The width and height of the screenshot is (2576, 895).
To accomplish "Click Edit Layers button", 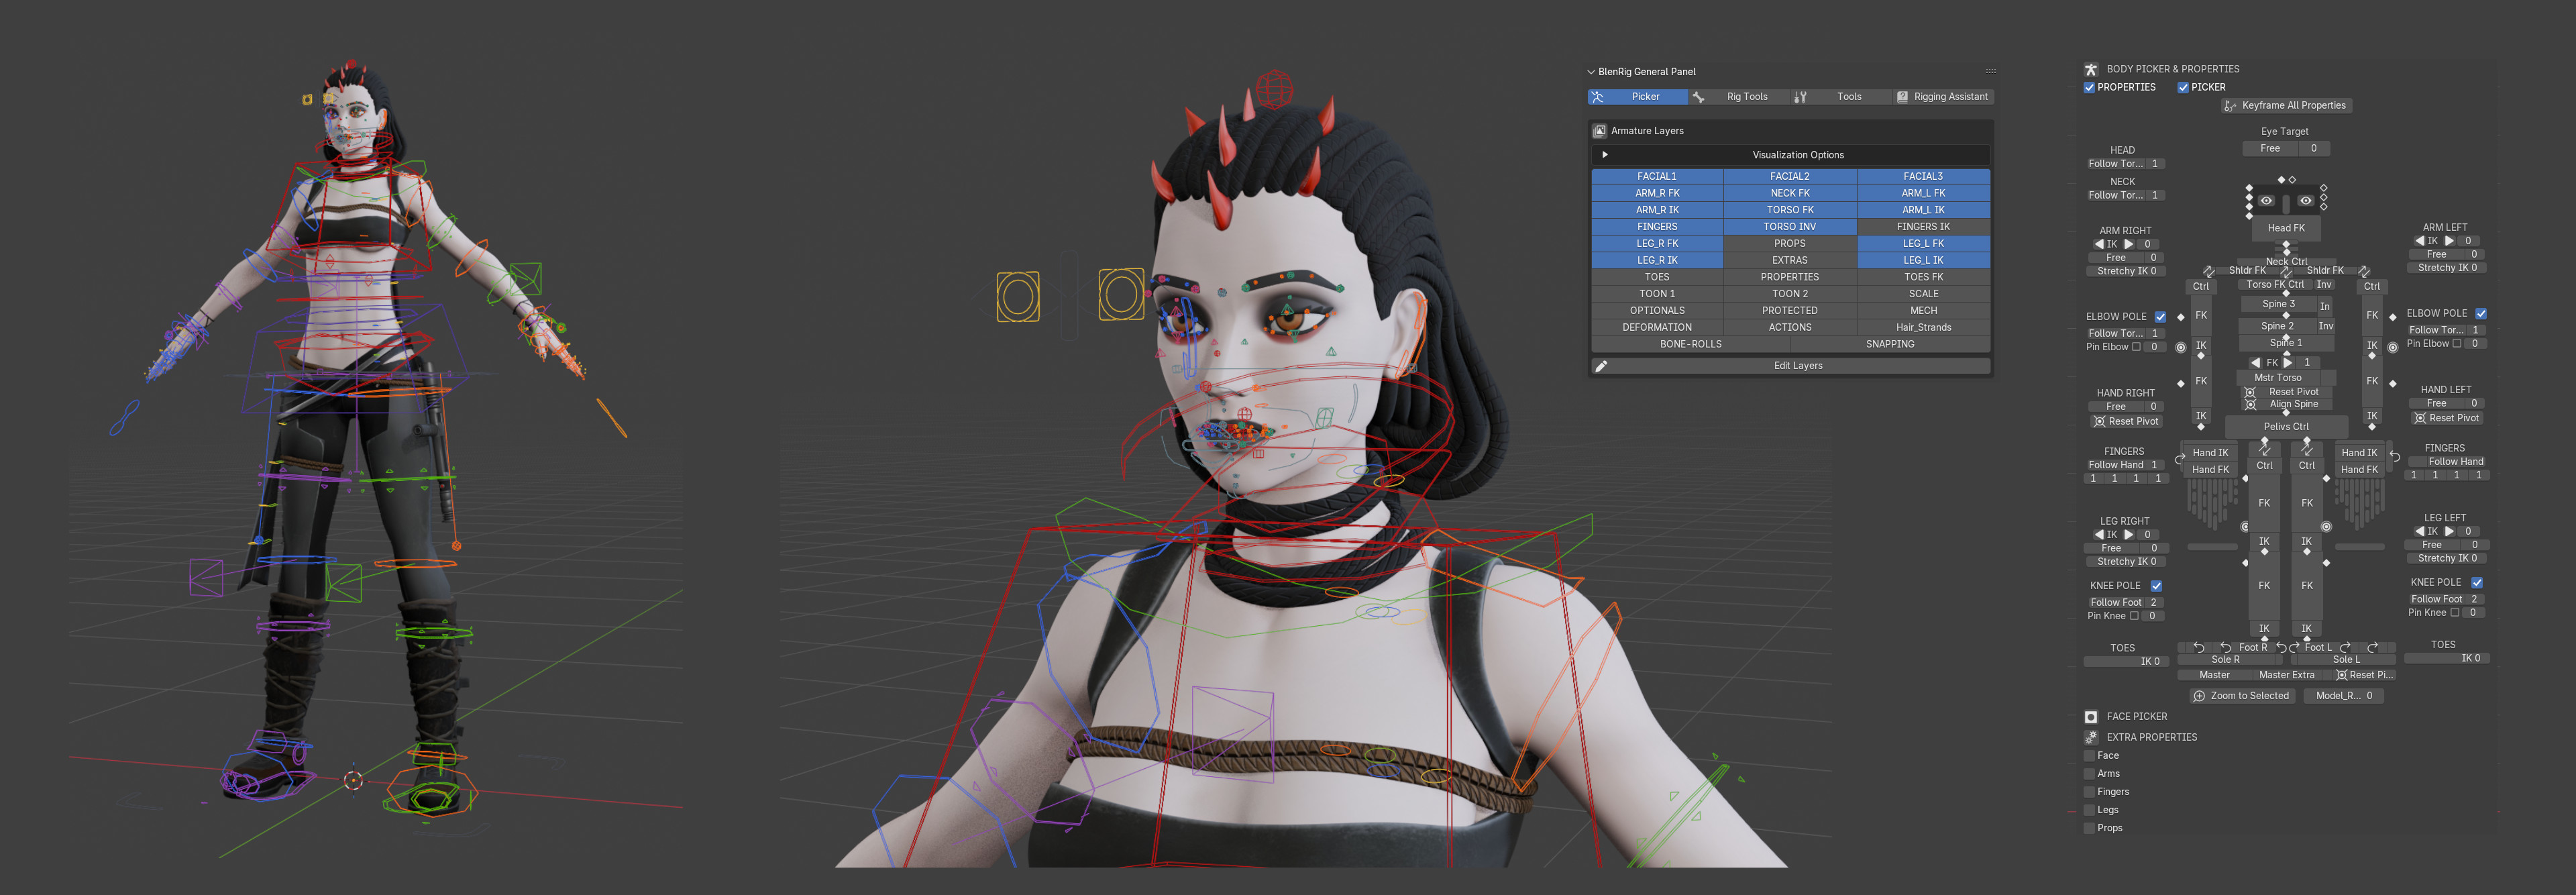I will pyautogui.click(x=1790, y=366).
